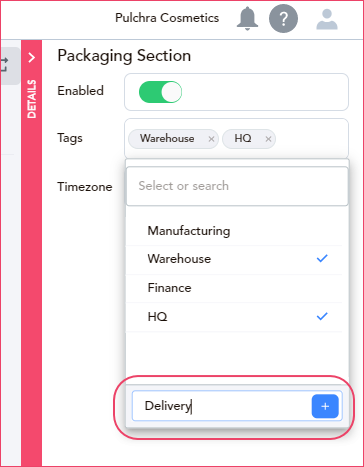Click the blue plus add-tag button
The width and height of the screenshot is (364, 467).
tap(325, 406)
